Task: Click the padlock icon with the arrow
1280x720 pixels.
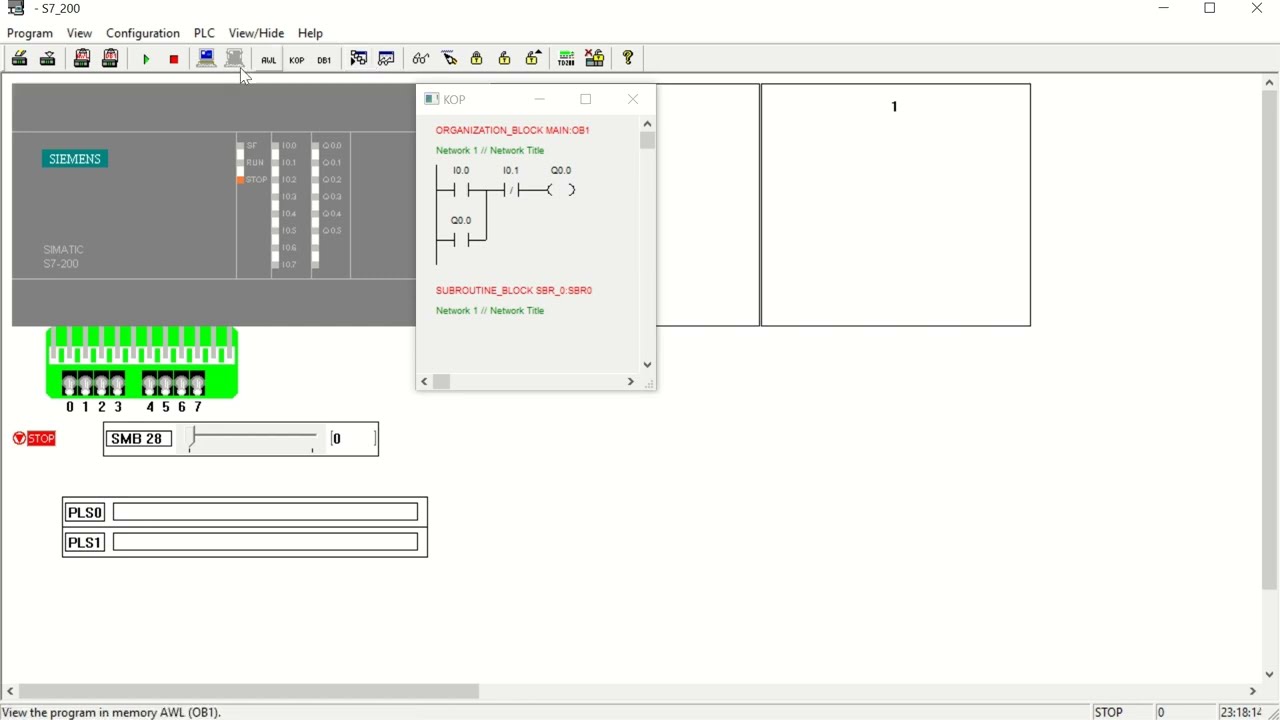Action: [533, 59]
